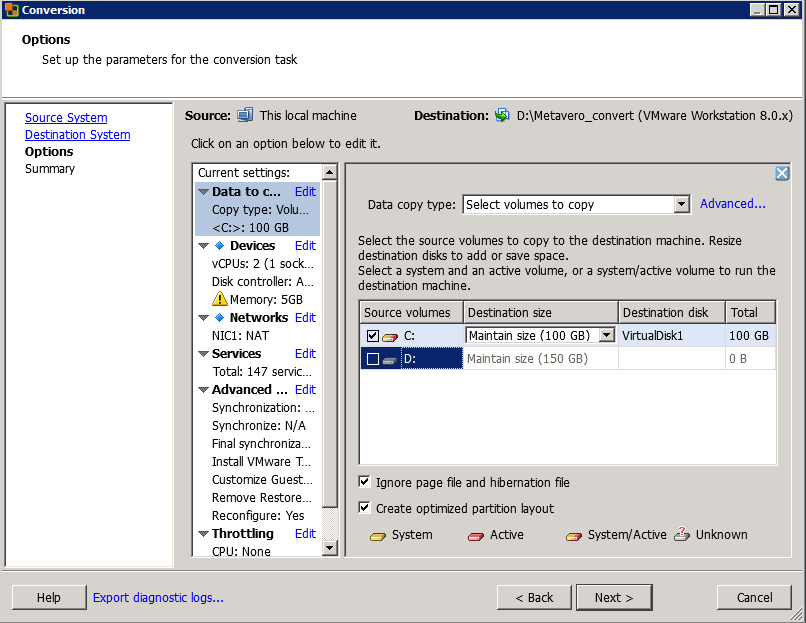This screenshot has width=806, height=623.
Task: Select the Summary step in sidebar
Action: 50,169
